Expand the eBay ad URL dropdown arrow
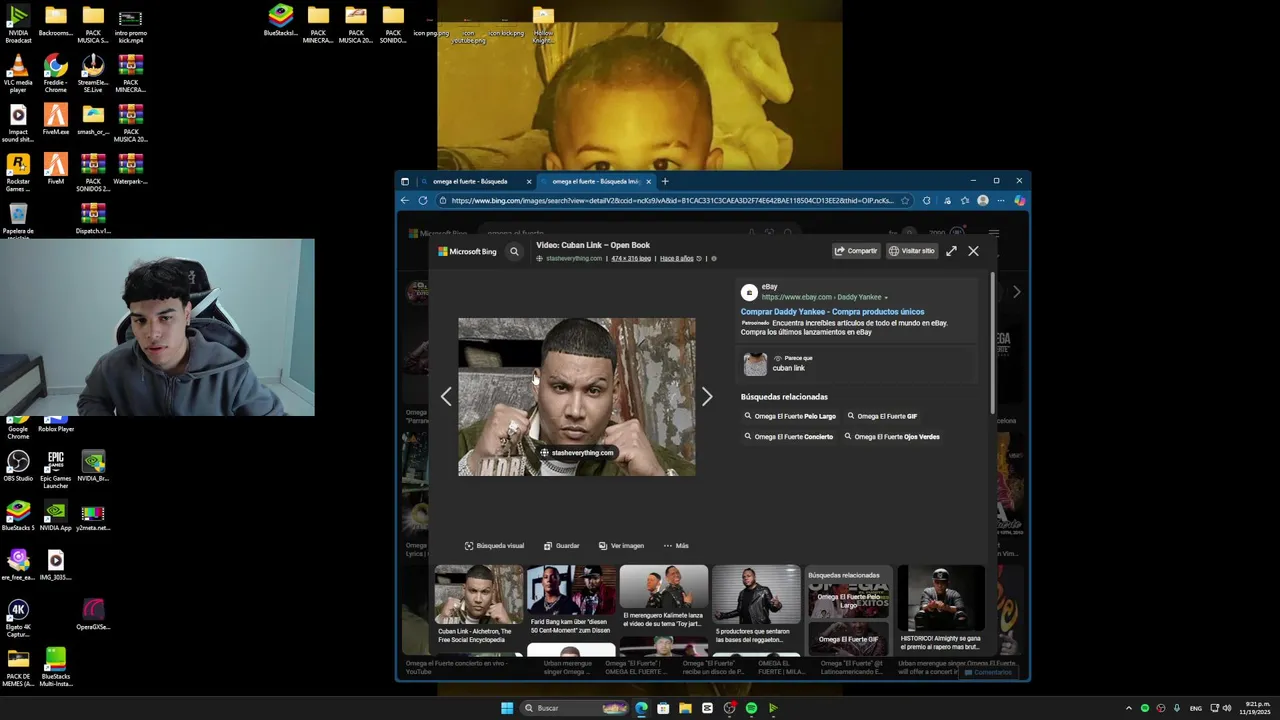Screen dimensions: 1280x720 click(886, 297)
